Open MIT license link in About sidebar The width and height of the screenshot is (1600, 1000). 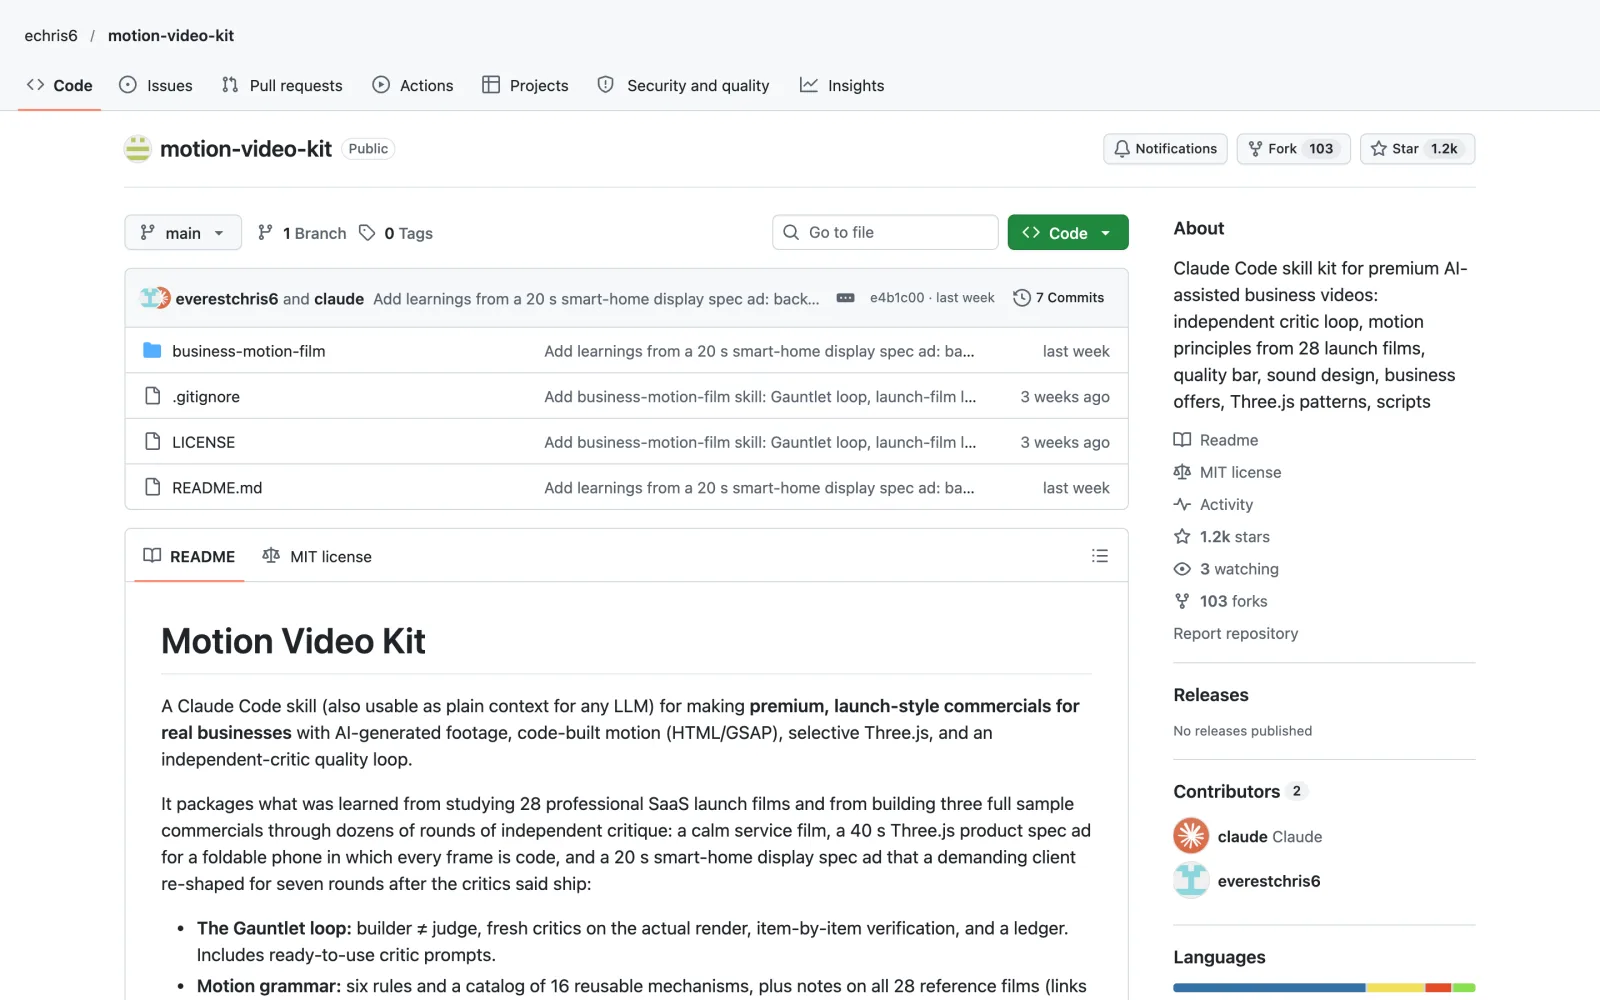tap(1227, 472)
